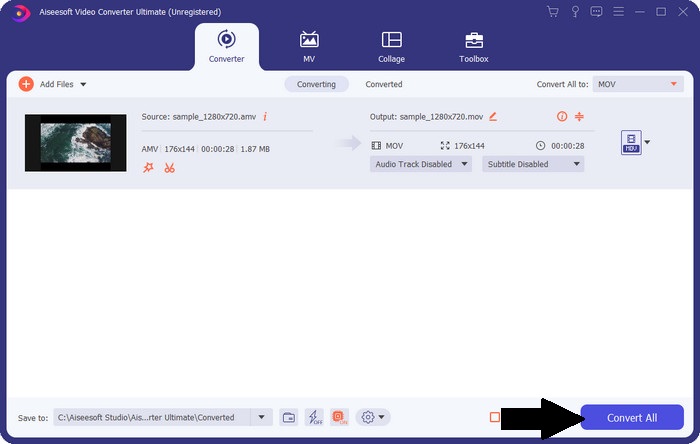Image resolution: width=700 pixels, height=444 pixels.
Task: Click the Convert All button
Action: (x=632, y=417)
